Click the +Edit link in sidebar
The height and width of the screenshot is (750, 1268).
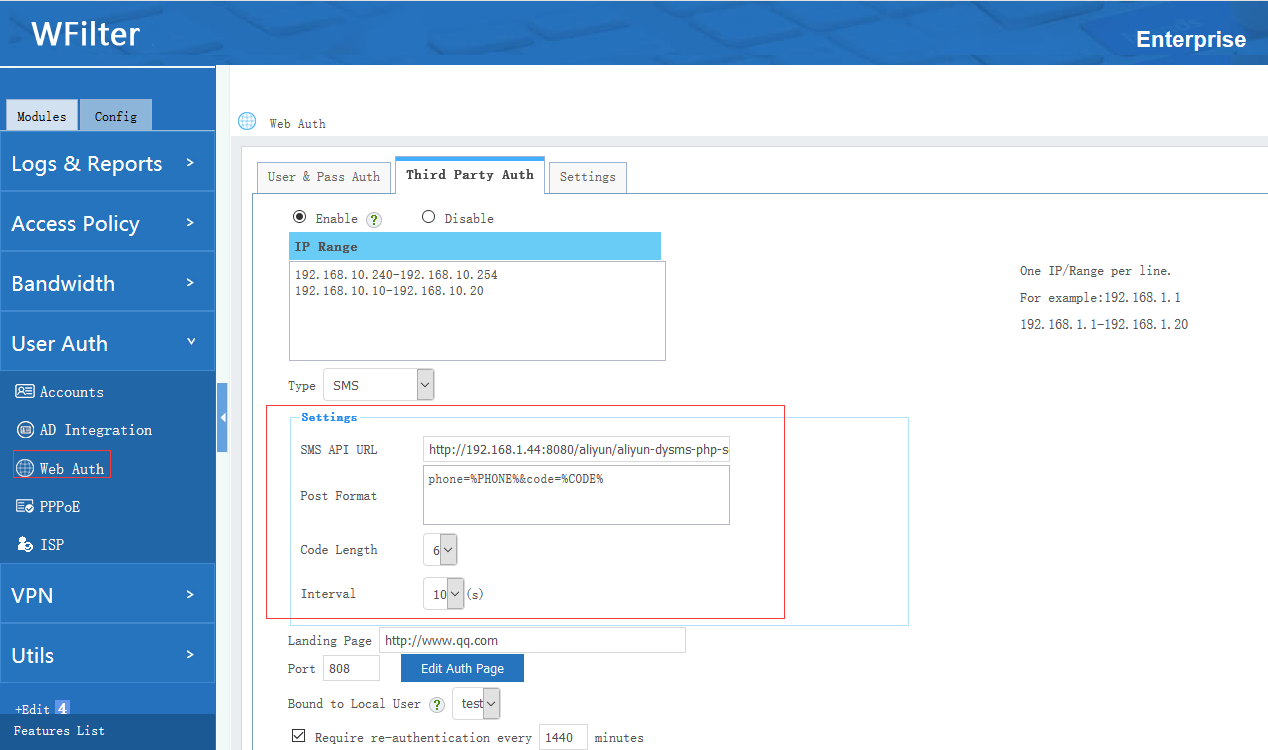32,709
